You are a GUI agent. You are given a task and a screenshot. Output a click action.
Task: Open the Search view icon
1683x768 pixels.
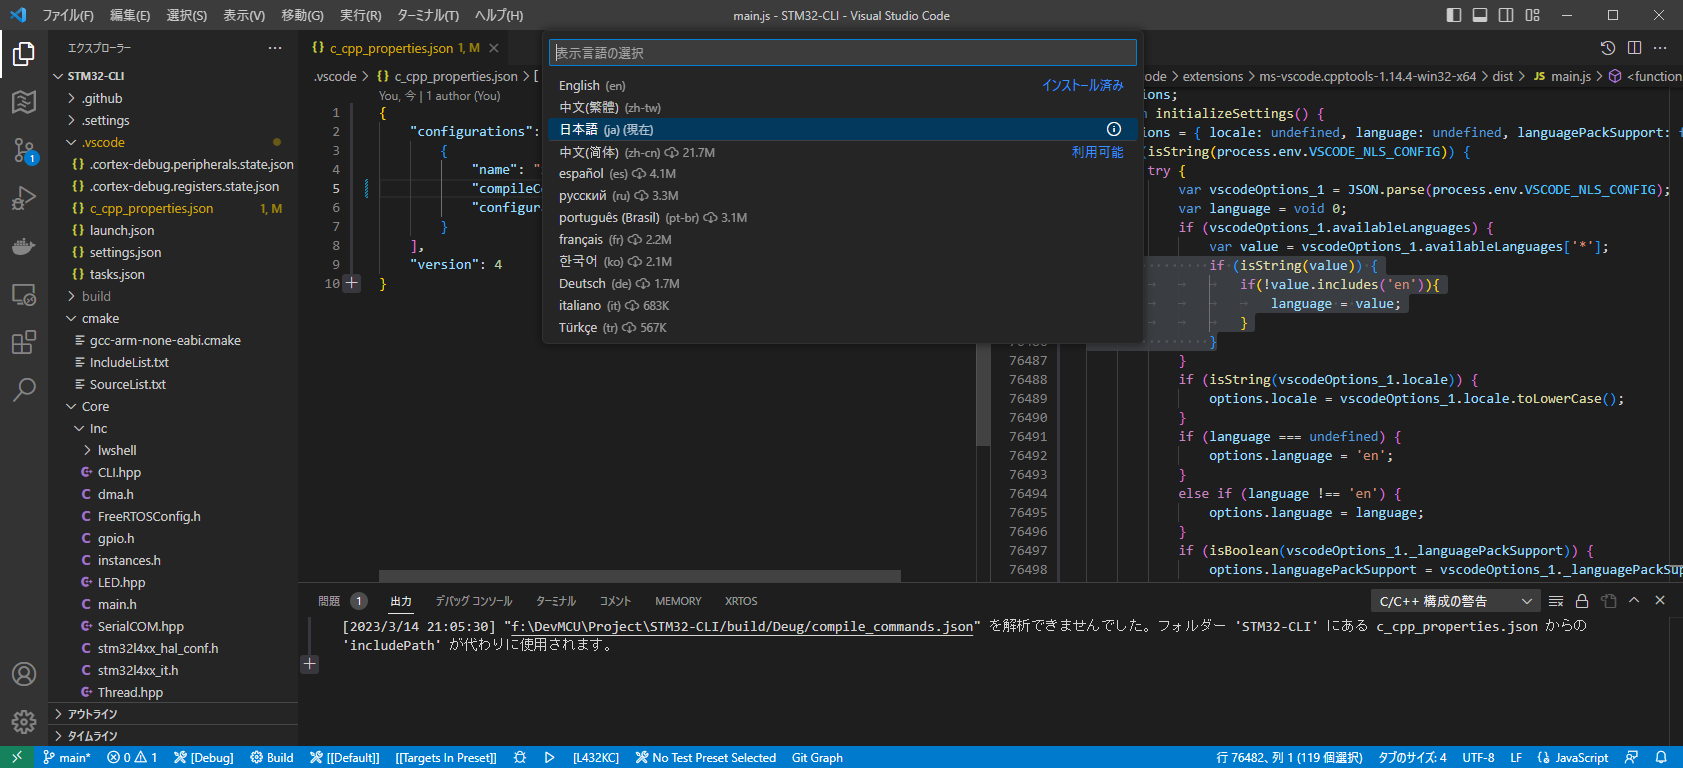pos(24,390)
